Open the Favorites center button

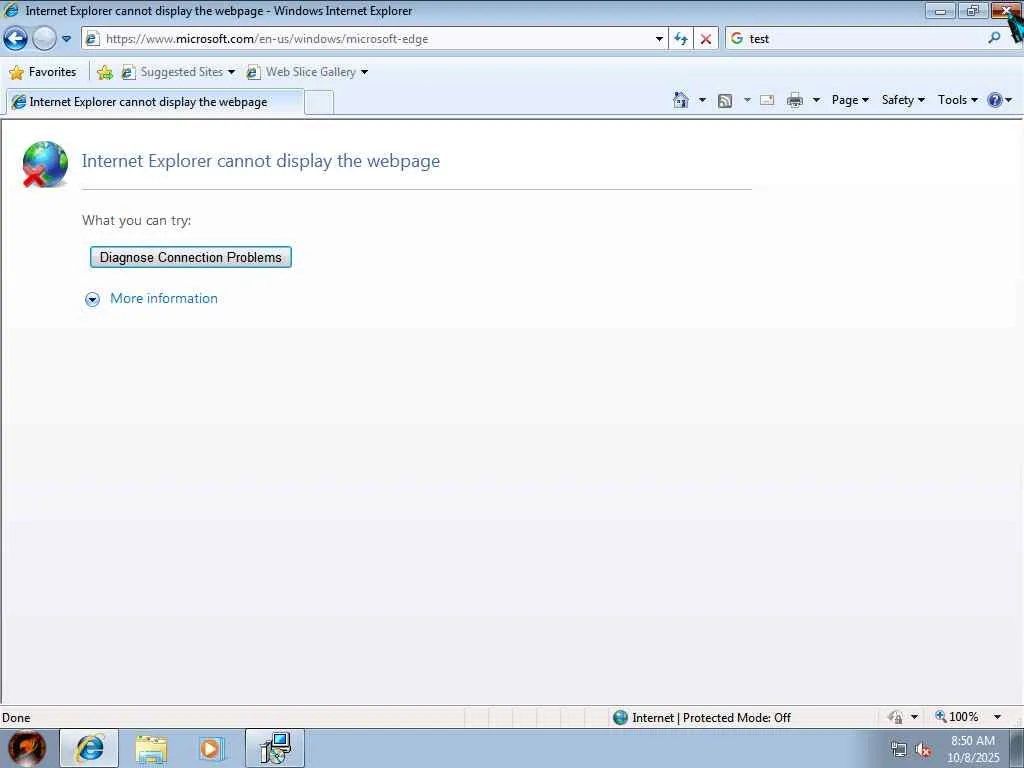(43, 72)
